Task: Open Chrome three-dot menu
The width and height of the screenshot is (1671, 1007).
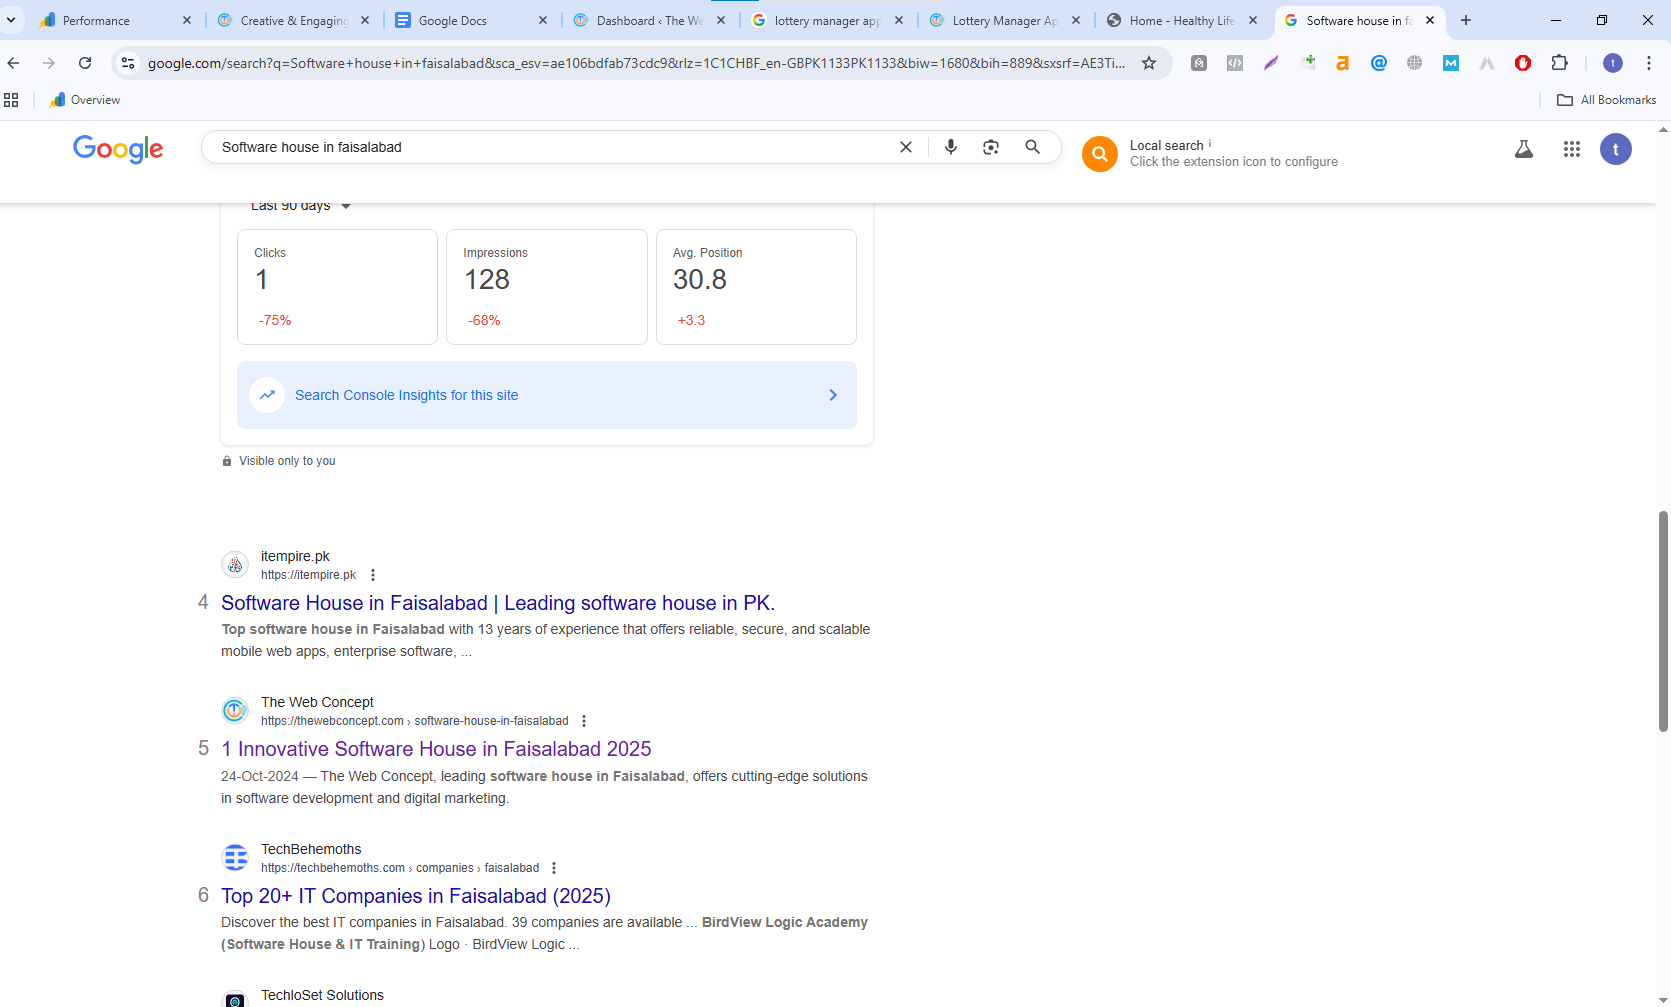Action: 1649,63
